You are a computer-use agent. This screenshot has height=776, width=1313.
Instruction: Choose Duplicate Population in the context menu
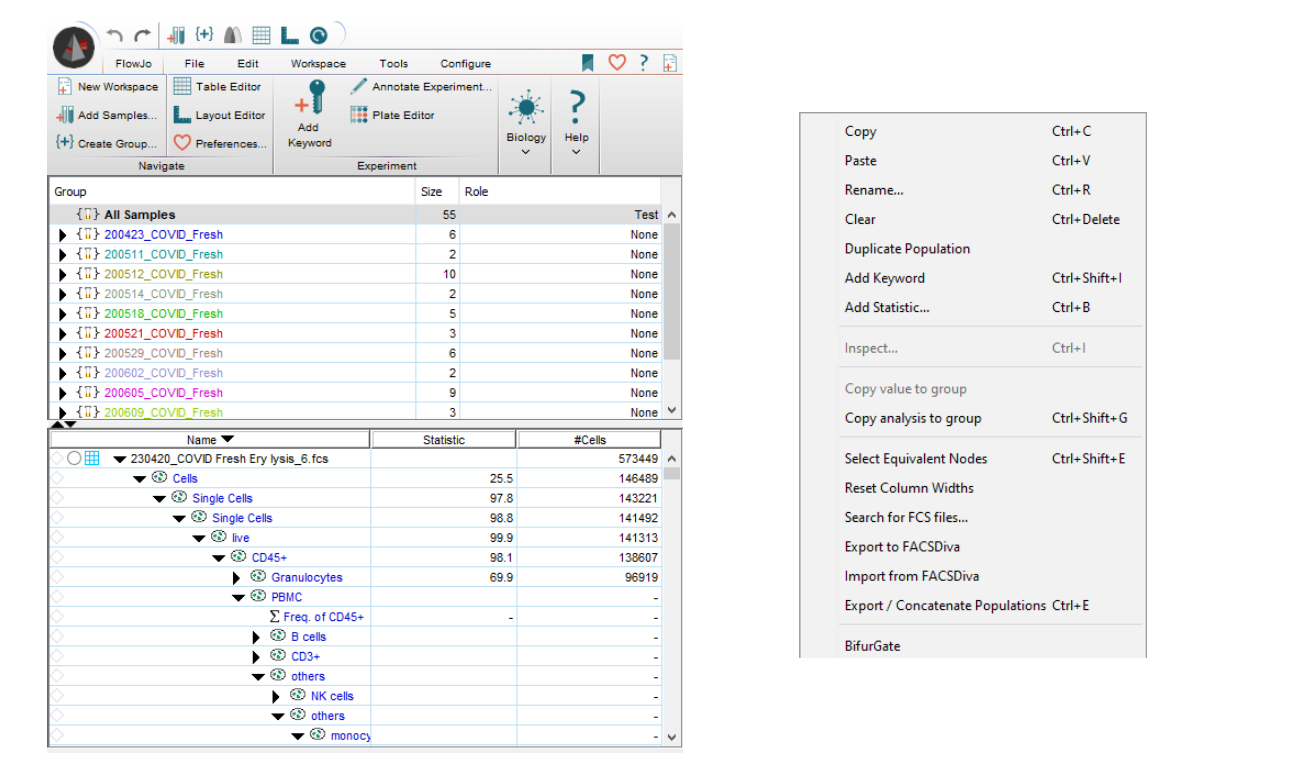pos(907,249)
